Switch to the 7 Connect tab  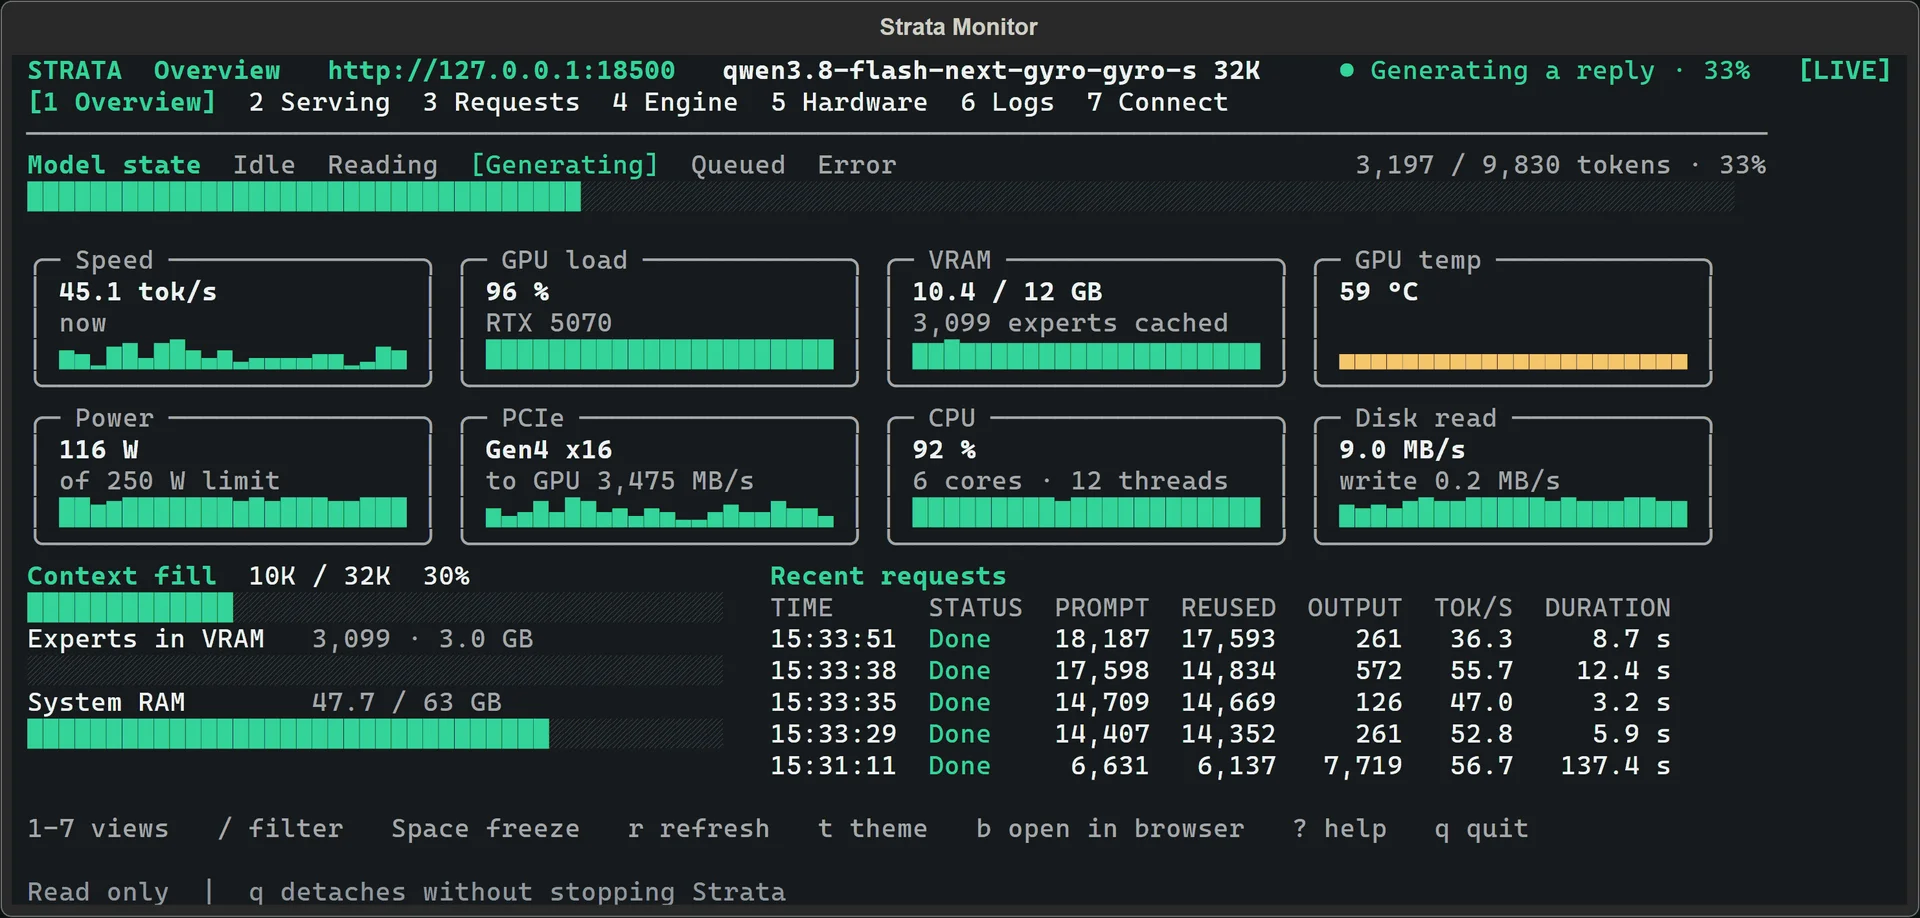pos(1157,102)
